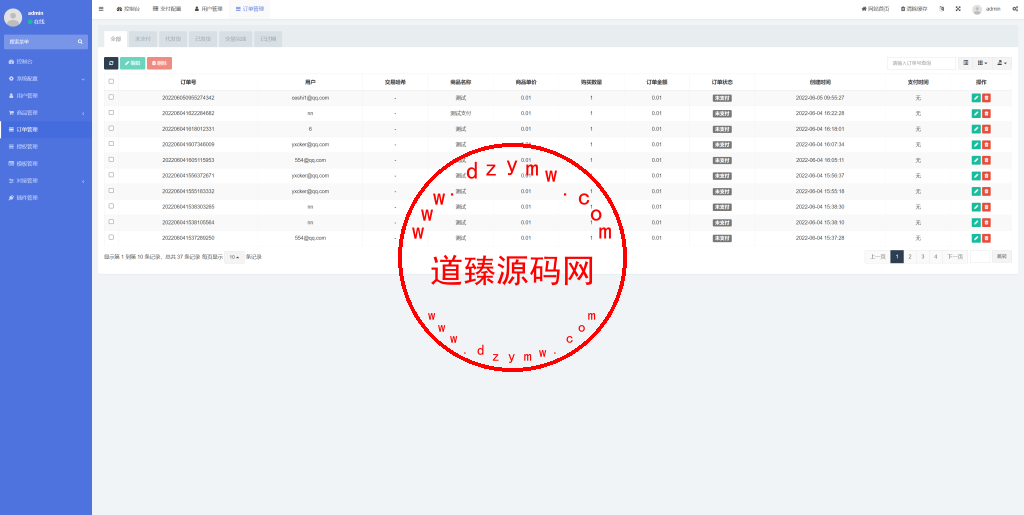Open 用户管理 in the sidebar

[46, 95]
